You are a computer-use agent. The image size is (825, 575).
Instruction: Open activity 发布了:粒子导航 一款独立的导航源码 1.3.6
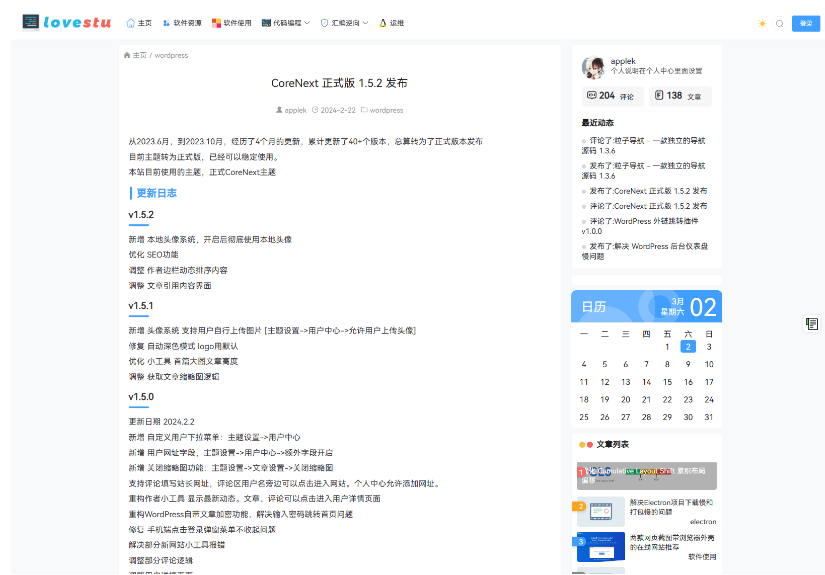click(x=643, y=170)
